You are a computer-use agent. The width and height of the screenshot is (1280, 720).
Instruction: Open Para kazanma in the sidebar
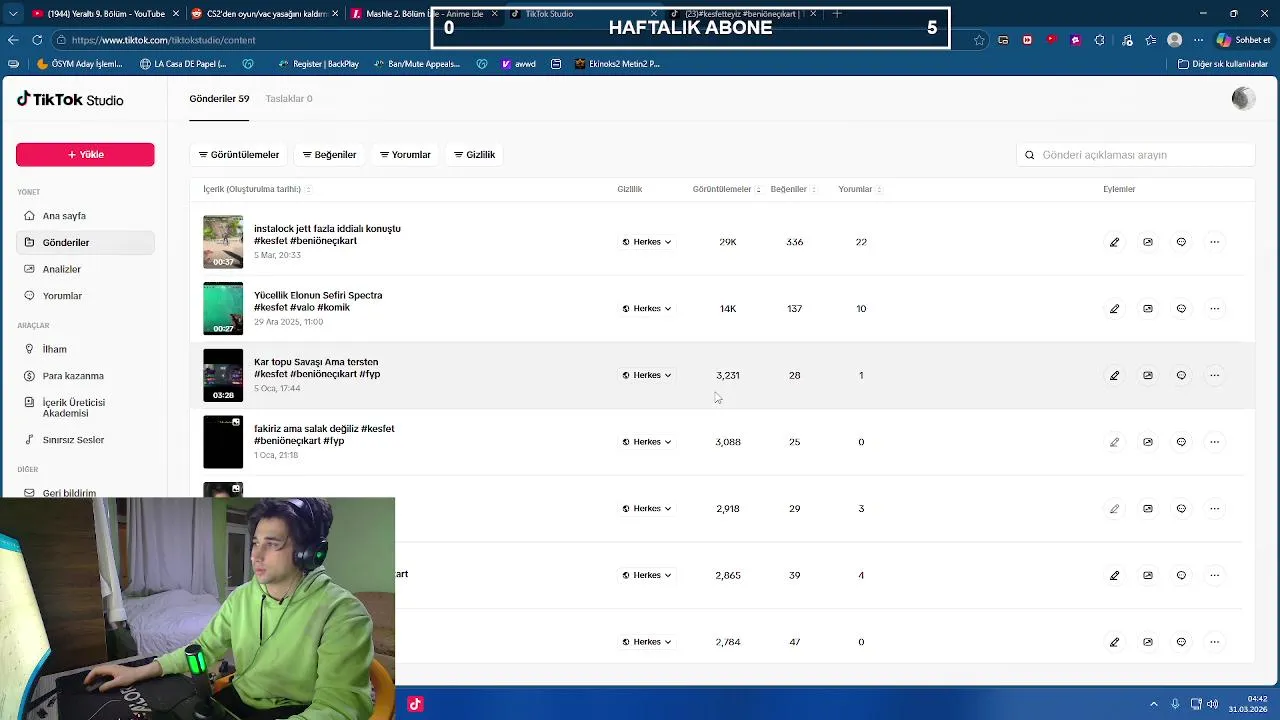click(85, 376)
